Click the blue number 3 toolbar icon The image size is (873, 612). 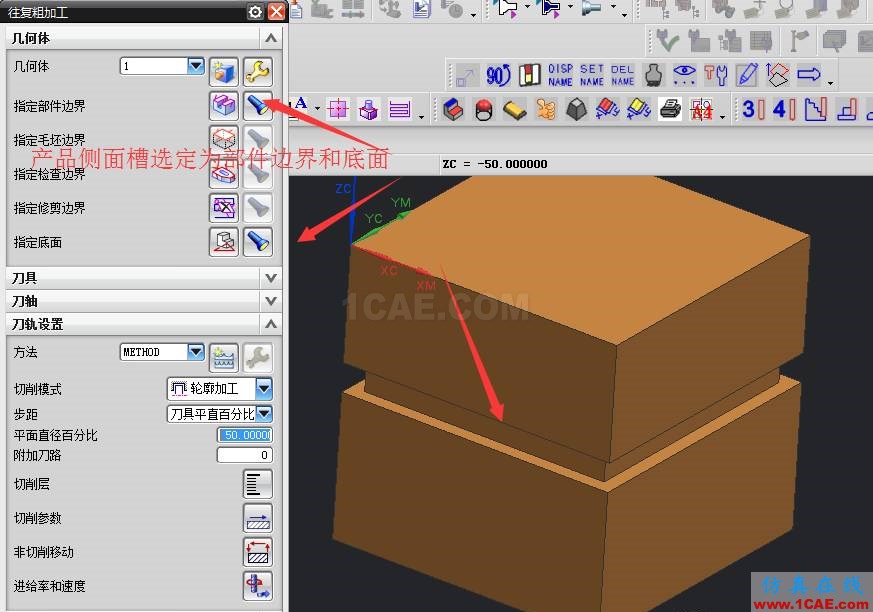click(x=753, y=109)
